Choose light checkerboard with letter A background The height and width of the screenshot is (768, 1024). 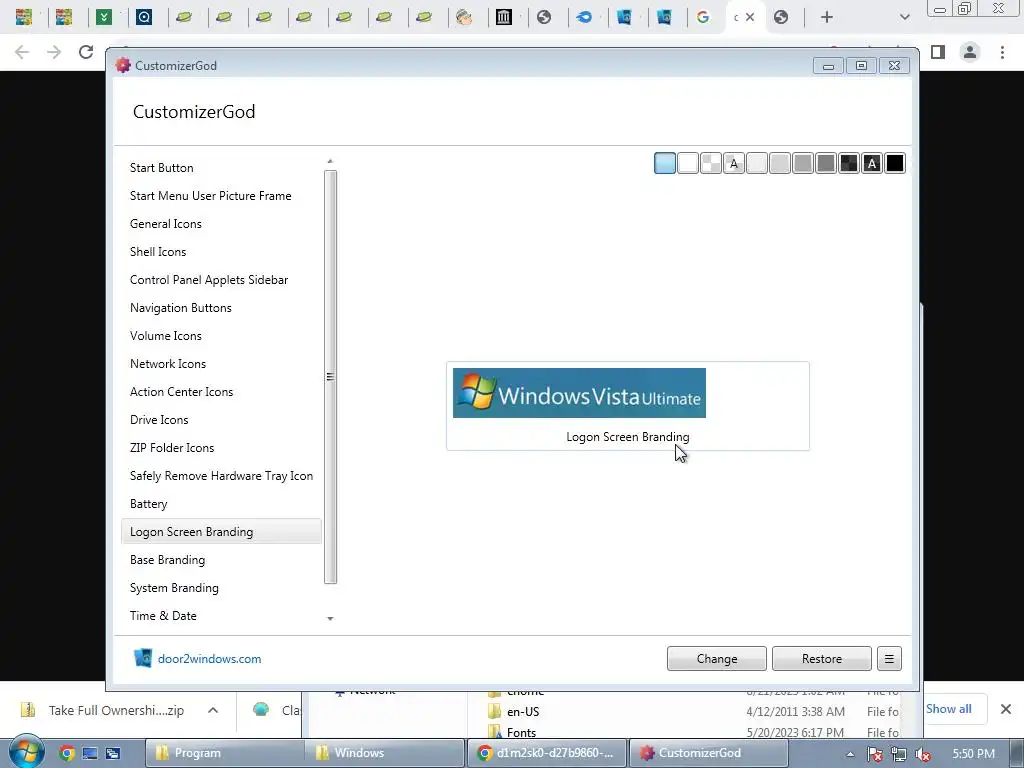tap(734, 163)
